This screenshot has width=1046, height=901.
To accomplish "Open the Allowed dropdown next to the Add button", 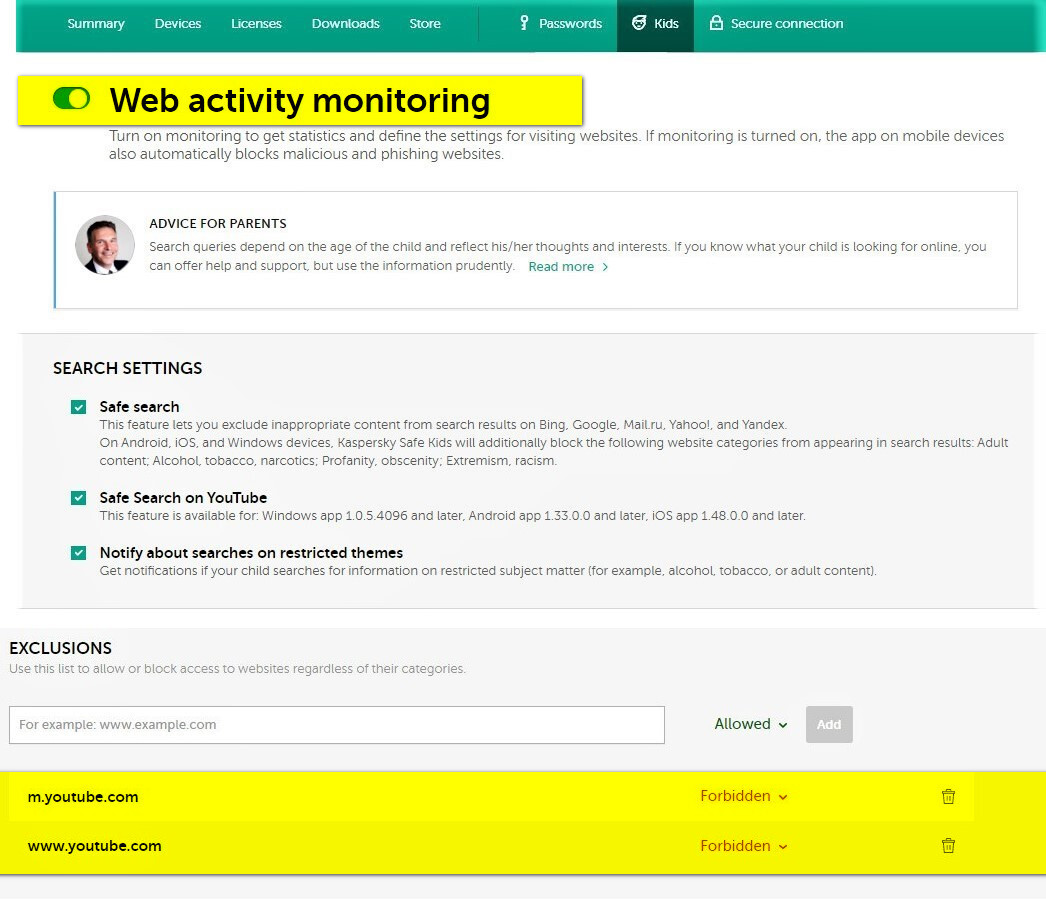I will (750, 724).
